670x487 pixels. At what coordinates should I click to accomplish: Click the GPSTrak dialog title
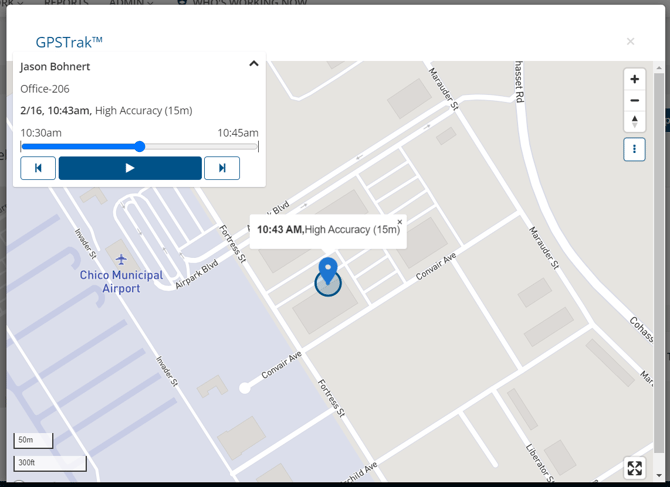(x=69, y=41)
